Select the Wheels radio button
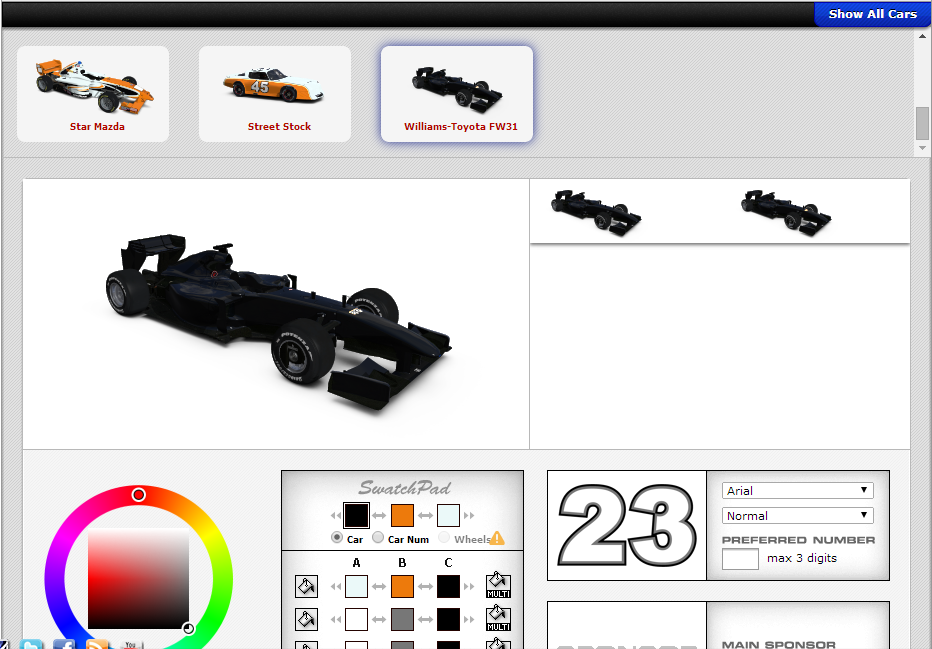Image resolution: width=932 pixels, height=649 pixels. click(444, 538)
